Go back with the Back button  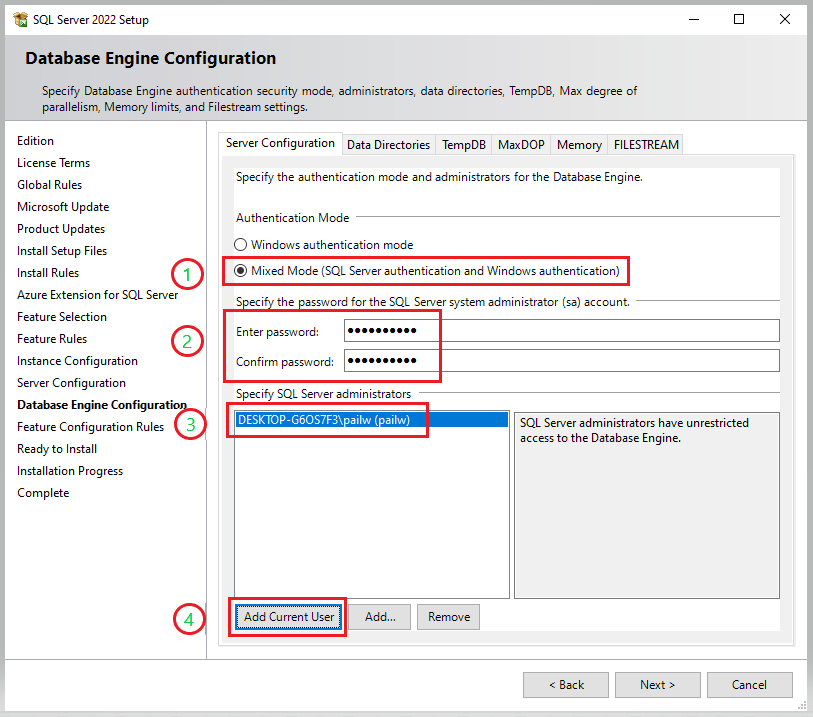coord(565,685)
